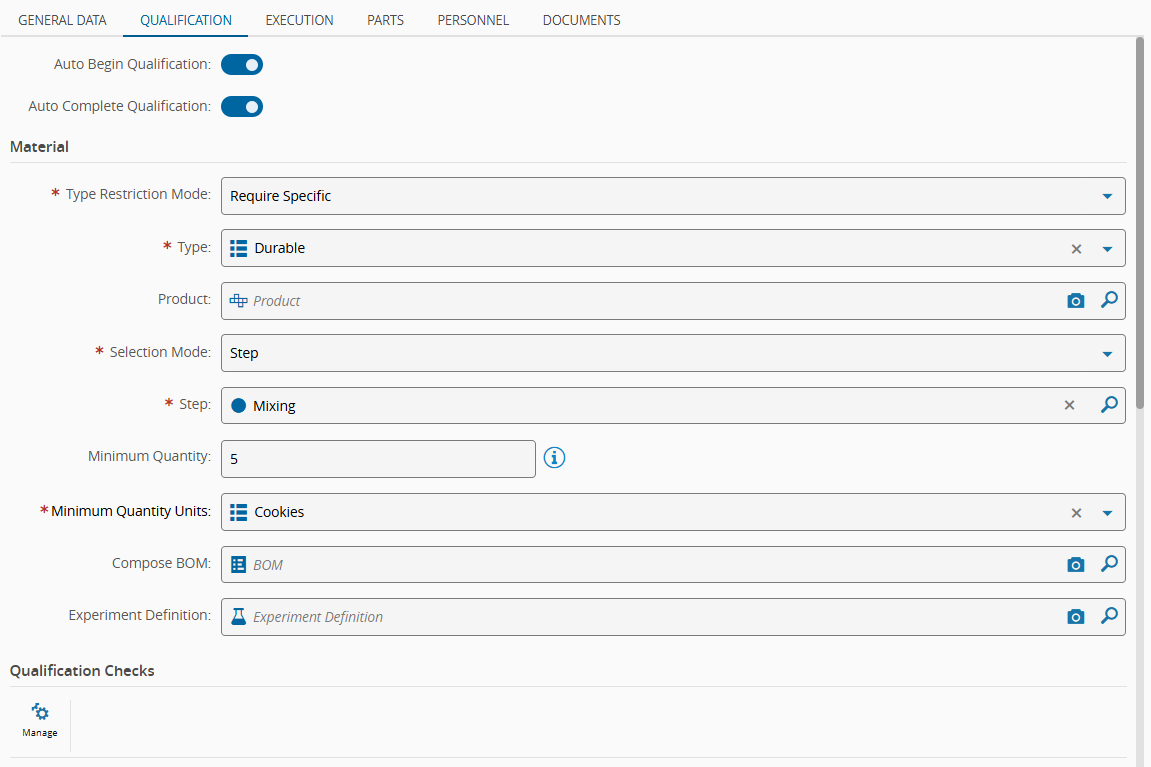The height and width of the screenshot is (767, 1151).
Task: Click the Minimum Quantity input field
Action: [x=378, y=459]
